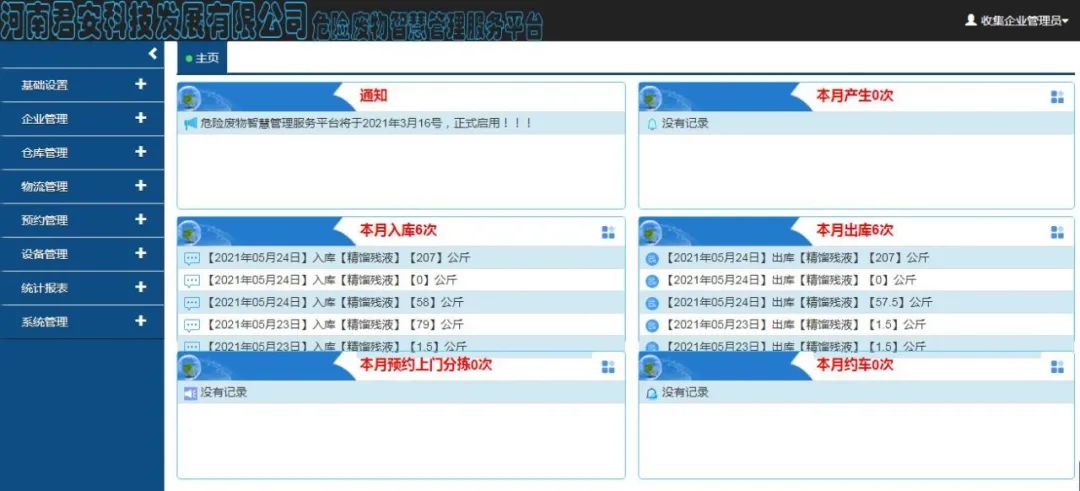Image resolution: width=1080 pixels, height=491 pixels.
Task: Click the grid icon in 本月入库6次 panel
Action: (608, 232)
